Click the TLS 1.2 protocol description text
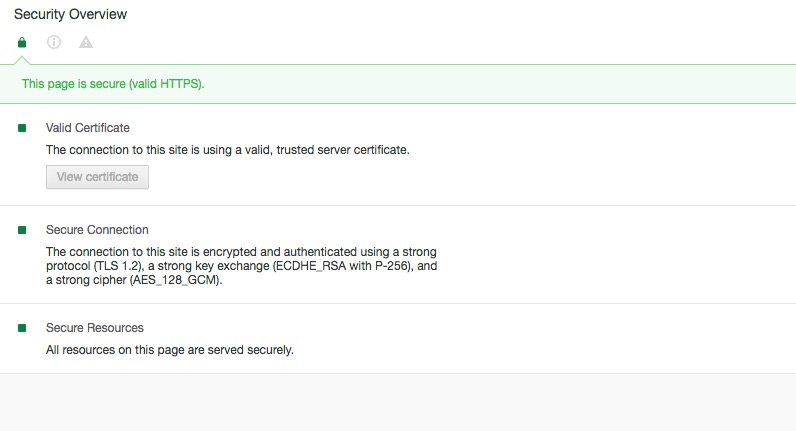 coord(118,266)
